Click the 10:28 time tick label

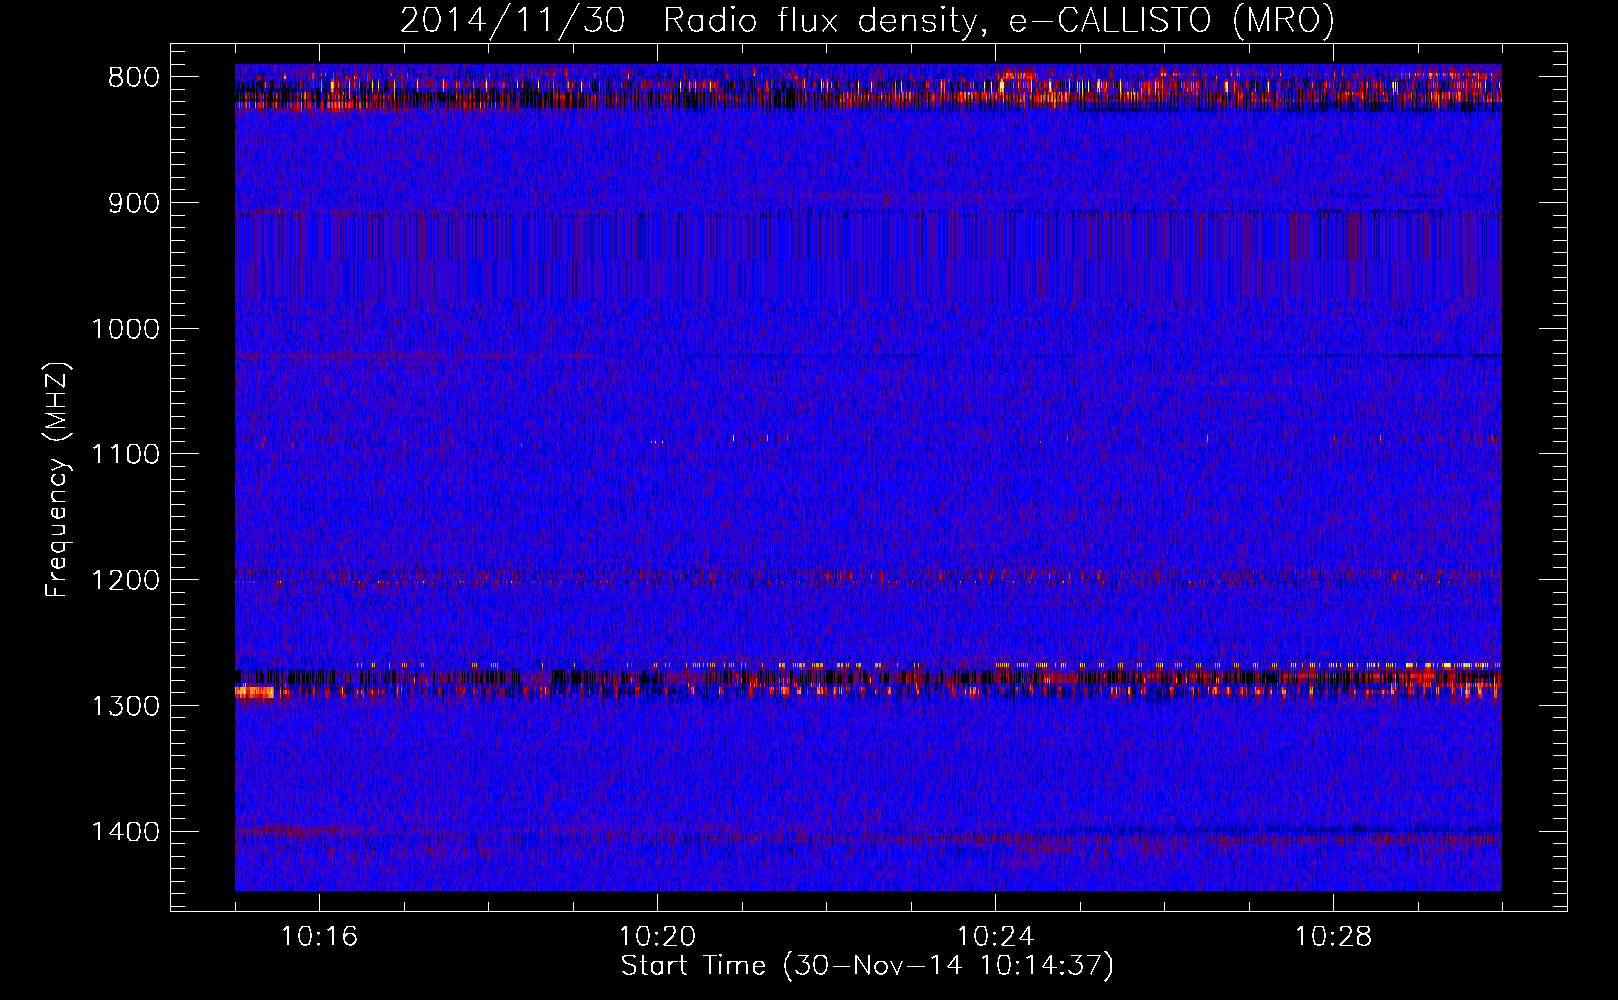1333,937
